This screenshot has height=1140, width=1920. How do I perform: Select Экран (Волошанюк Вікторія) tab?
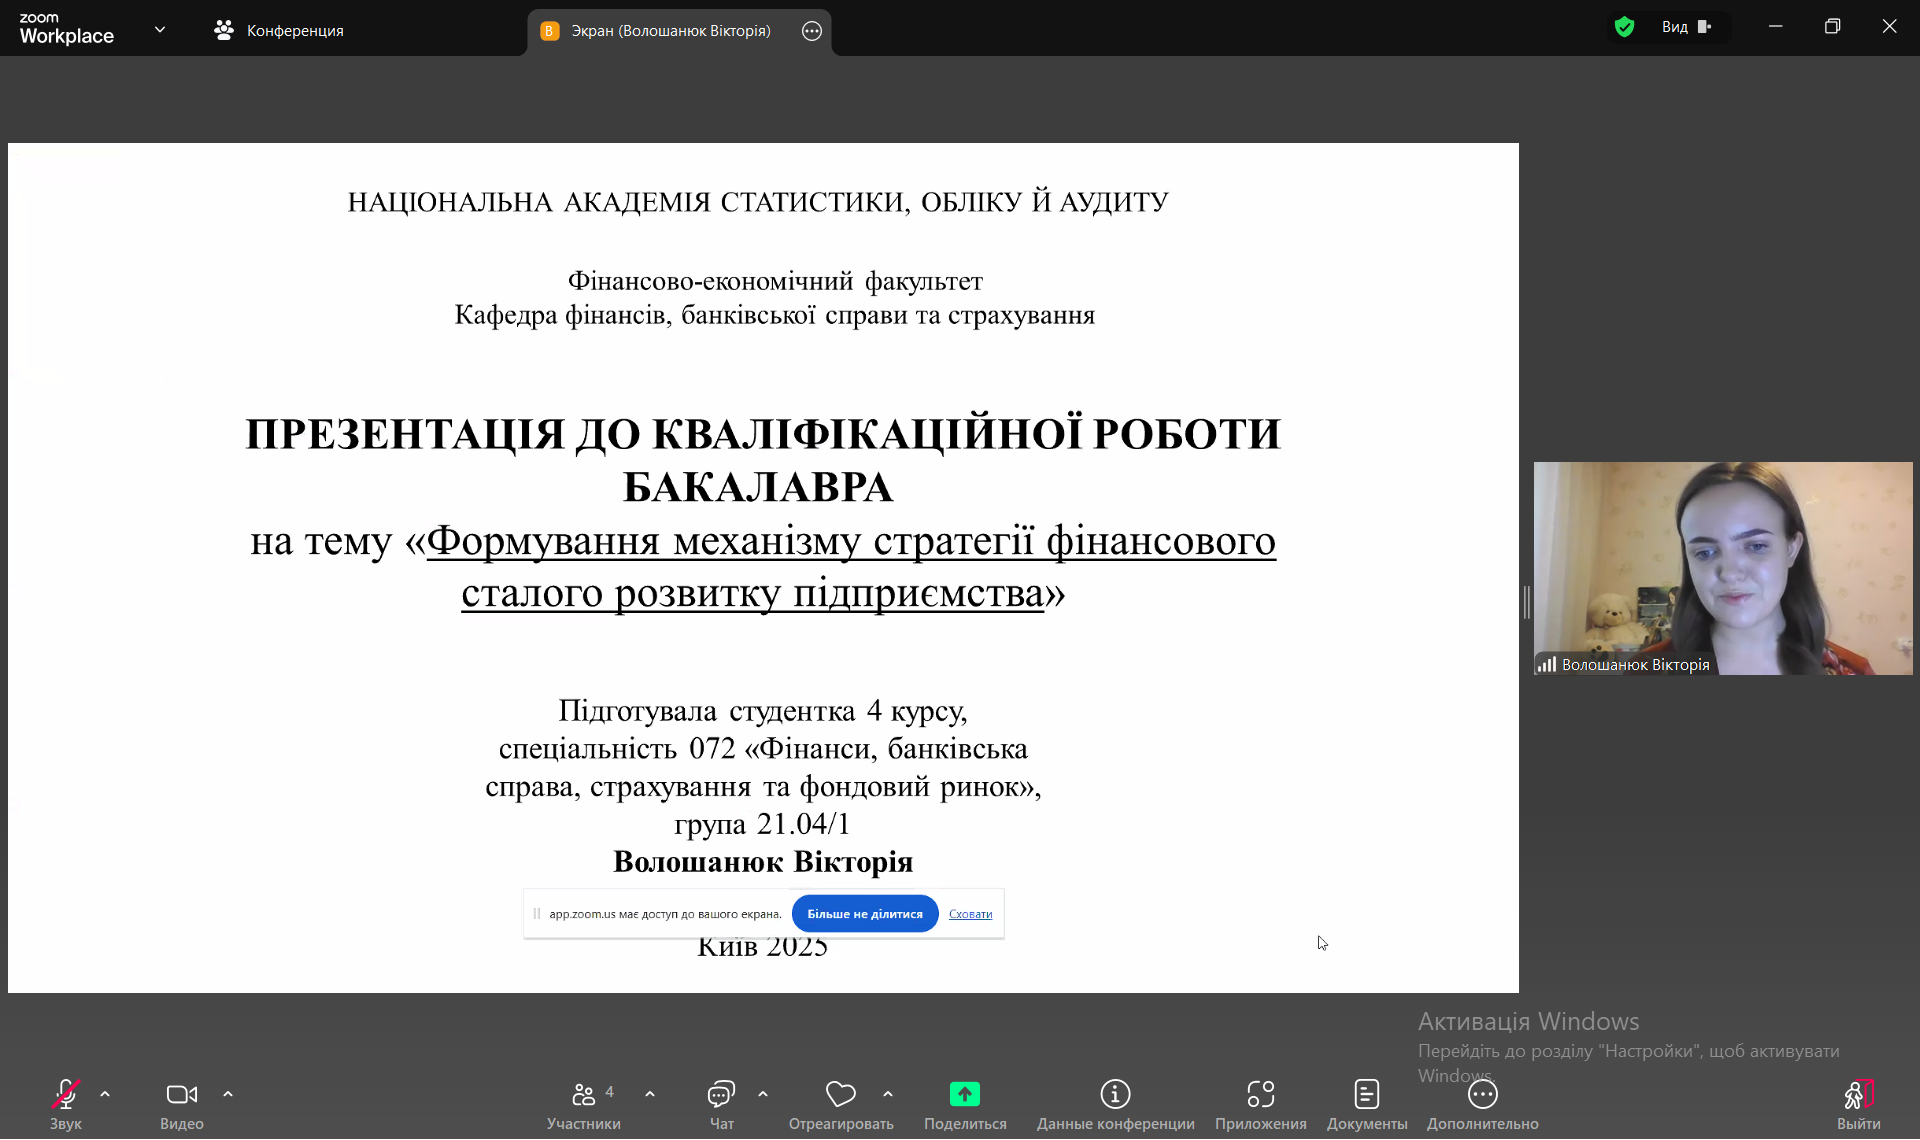click(x=670, y=31)
